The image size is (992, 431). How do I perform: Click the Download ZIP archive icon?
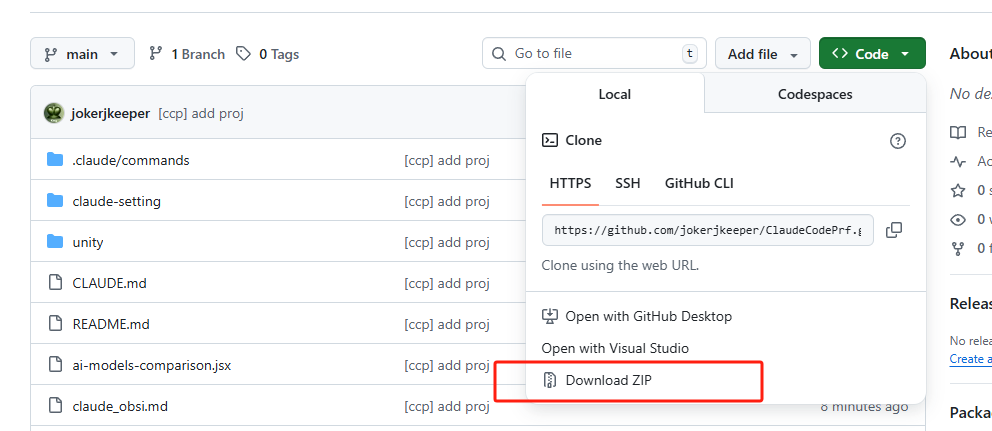[549, 380]
